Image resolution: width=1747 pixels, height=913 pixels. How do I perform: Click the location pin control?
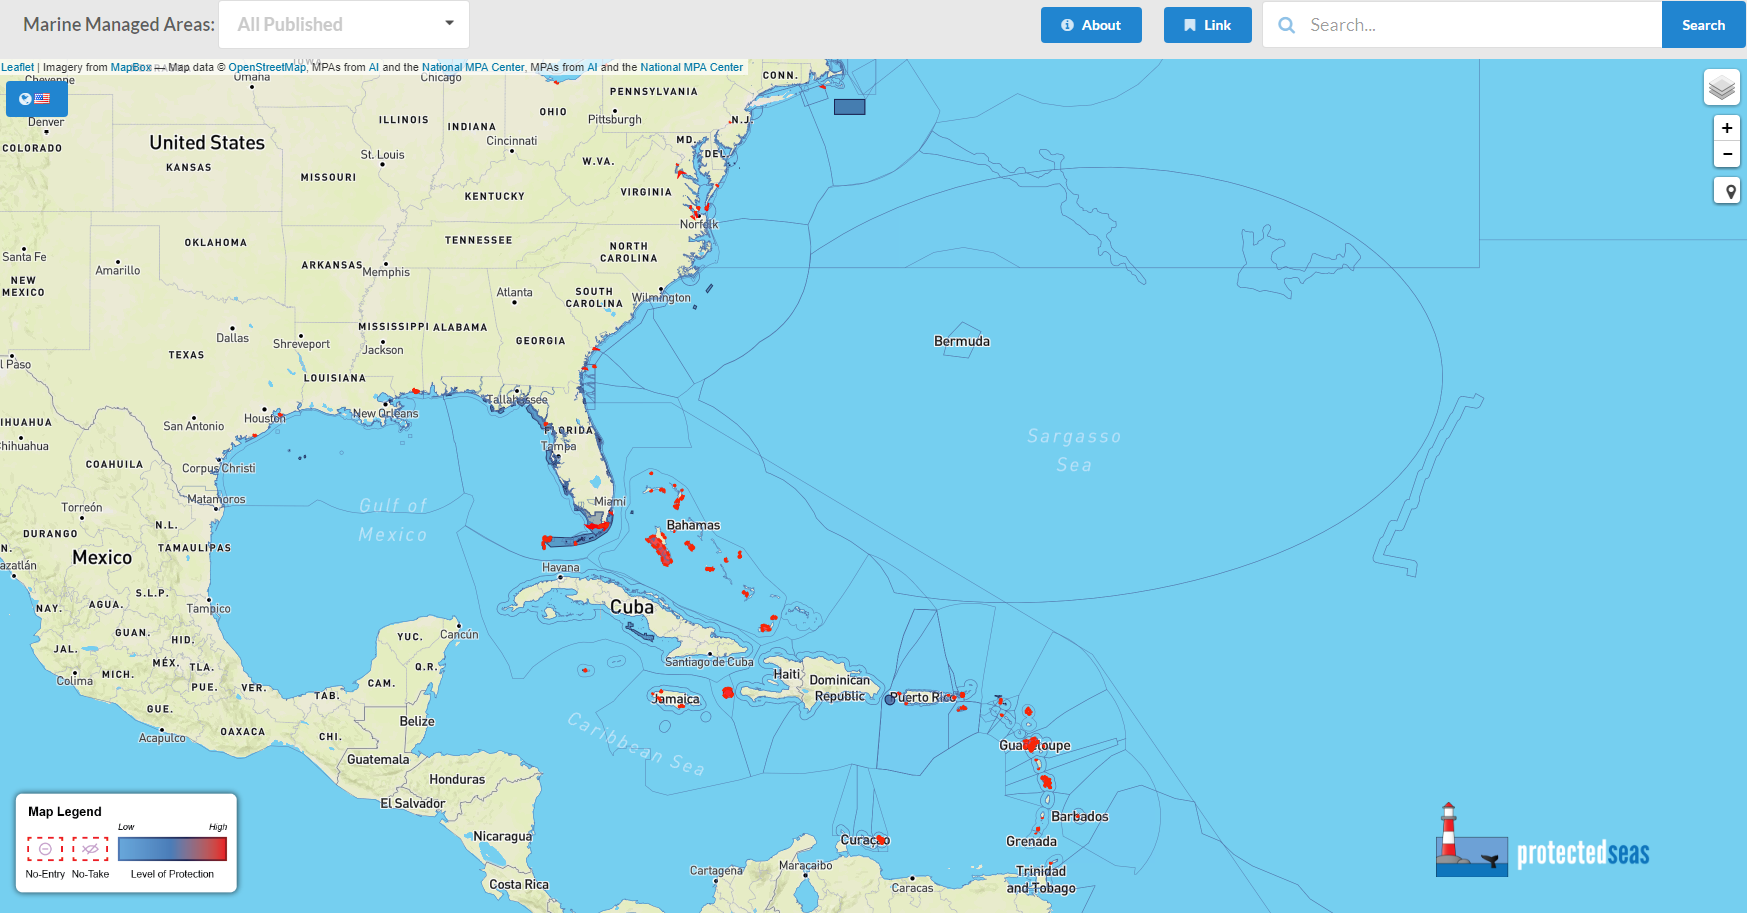click(1727, 191)
